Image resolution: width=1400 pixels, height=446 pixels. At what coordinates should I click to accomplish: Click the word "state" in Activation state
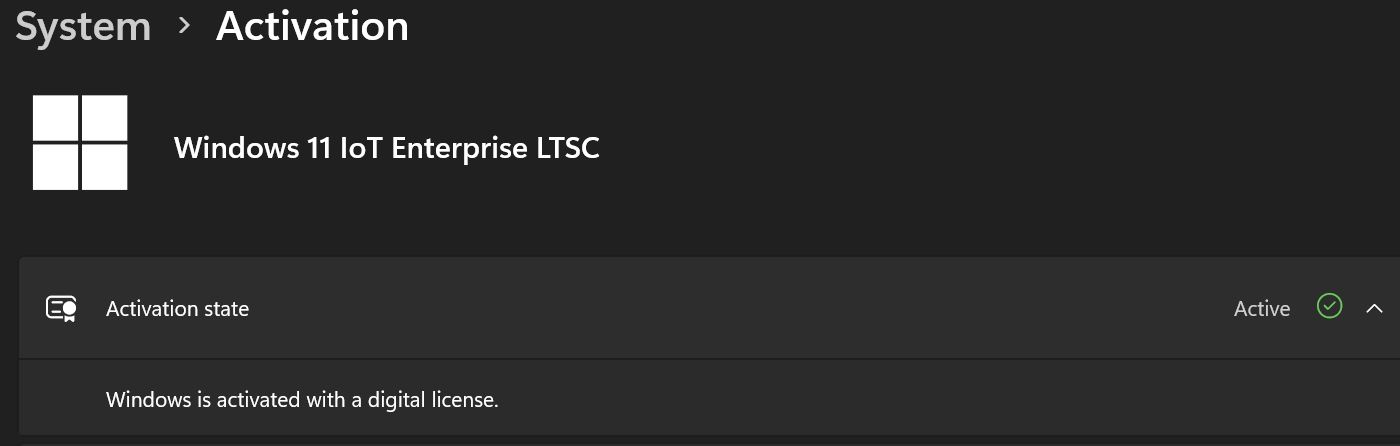(x=225, y=309)
